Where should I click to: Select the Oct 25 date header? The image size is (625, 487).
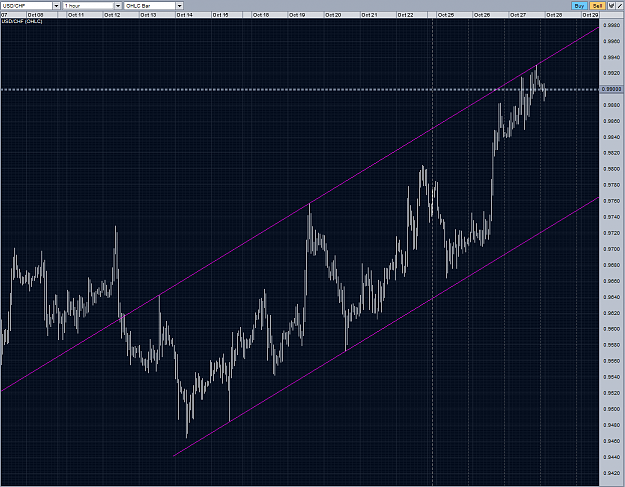(x=446, y=15)
